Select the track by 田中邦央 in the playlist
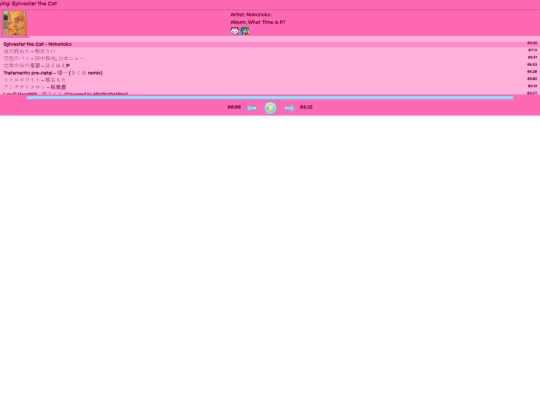The image size is (540, 405). click(270, 58)
